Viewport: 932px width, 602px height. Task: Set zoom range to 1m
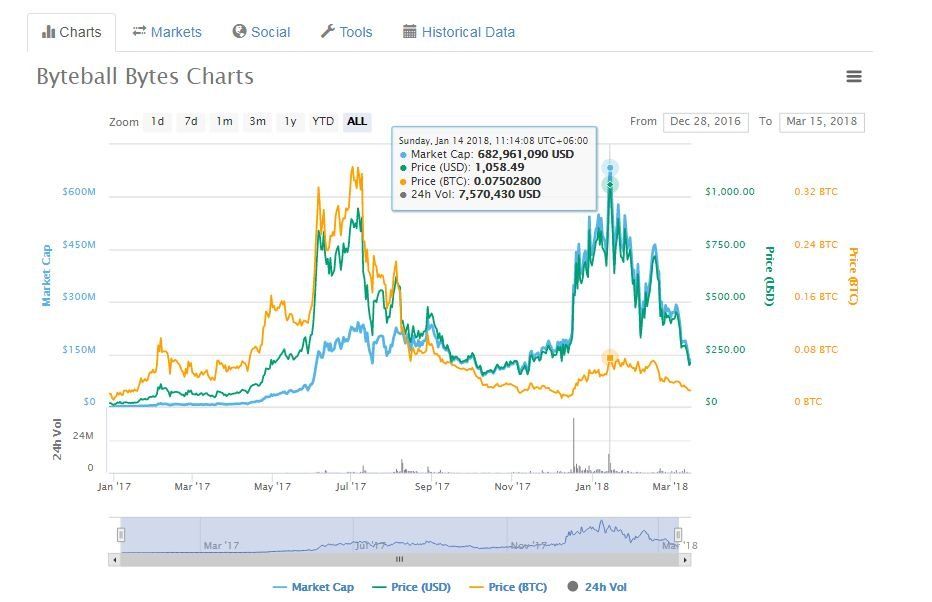pos(224,122)
